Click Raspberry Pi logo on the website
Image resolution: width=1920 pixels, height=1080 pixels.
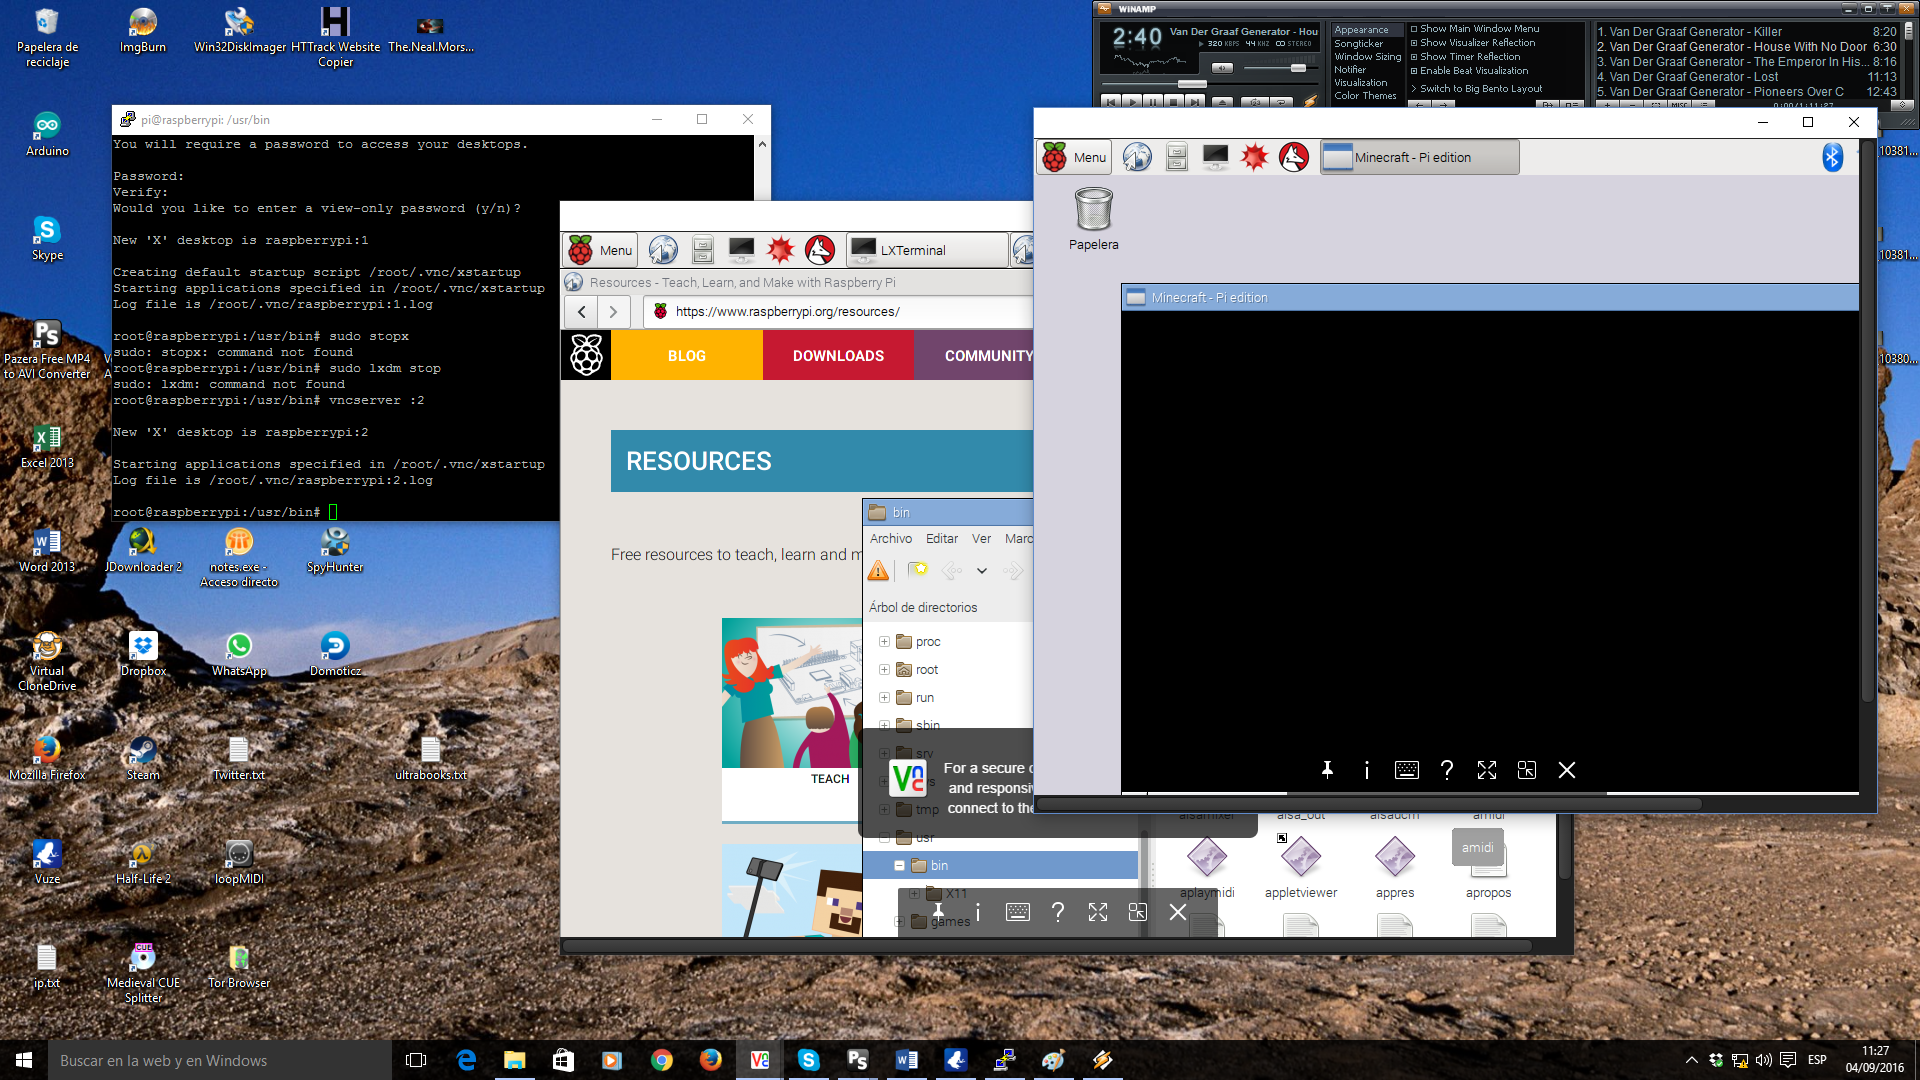pos(586,355)
